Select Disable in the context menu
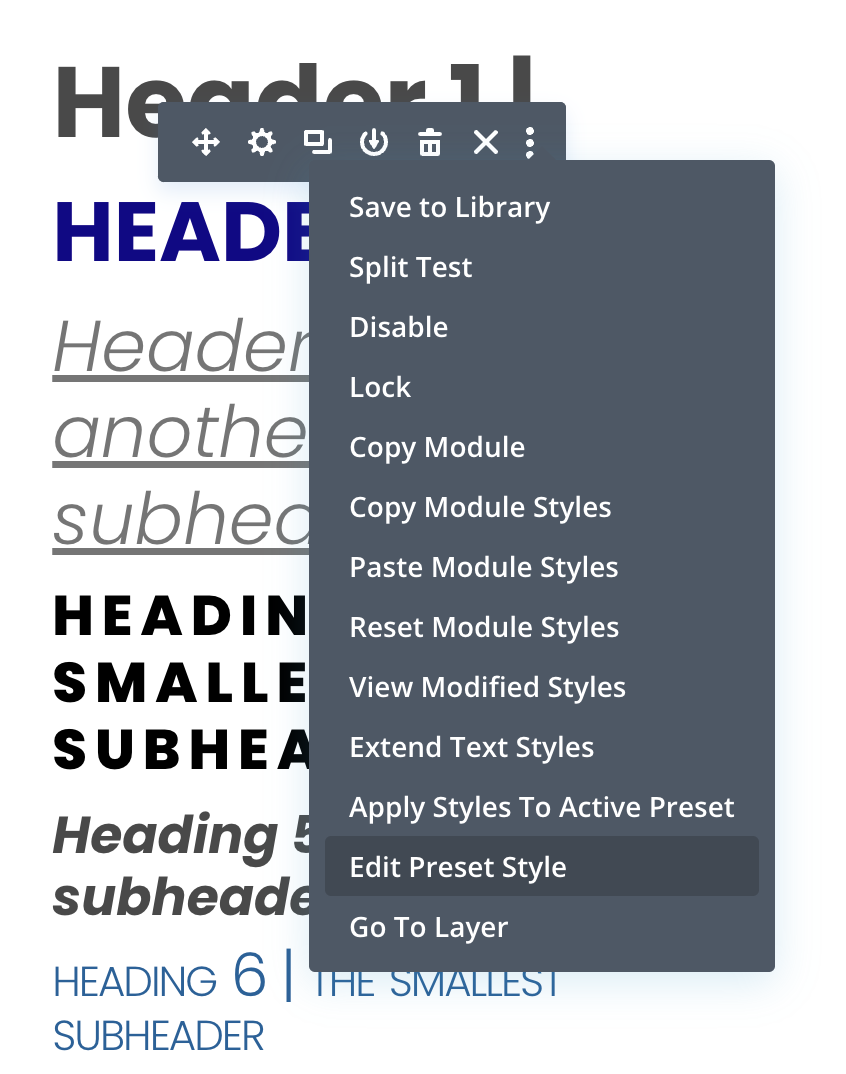The height and width of the screenshot is (1074, 846). point(398,327)
